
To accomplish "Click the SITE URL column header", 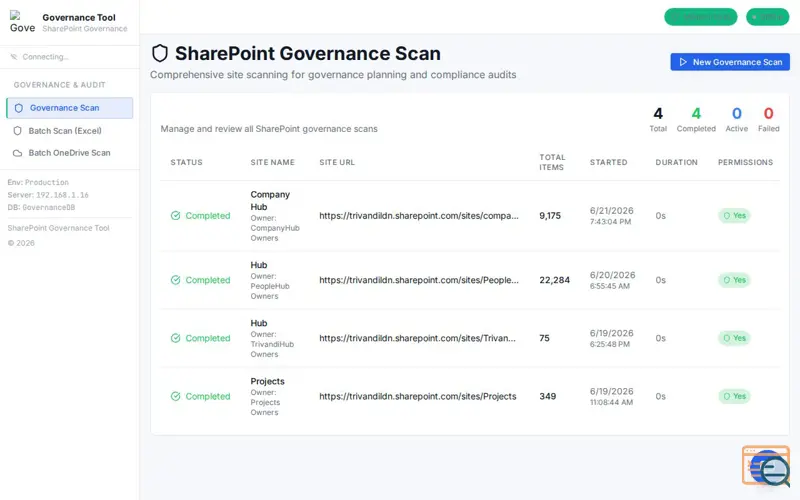I will 337,162.
